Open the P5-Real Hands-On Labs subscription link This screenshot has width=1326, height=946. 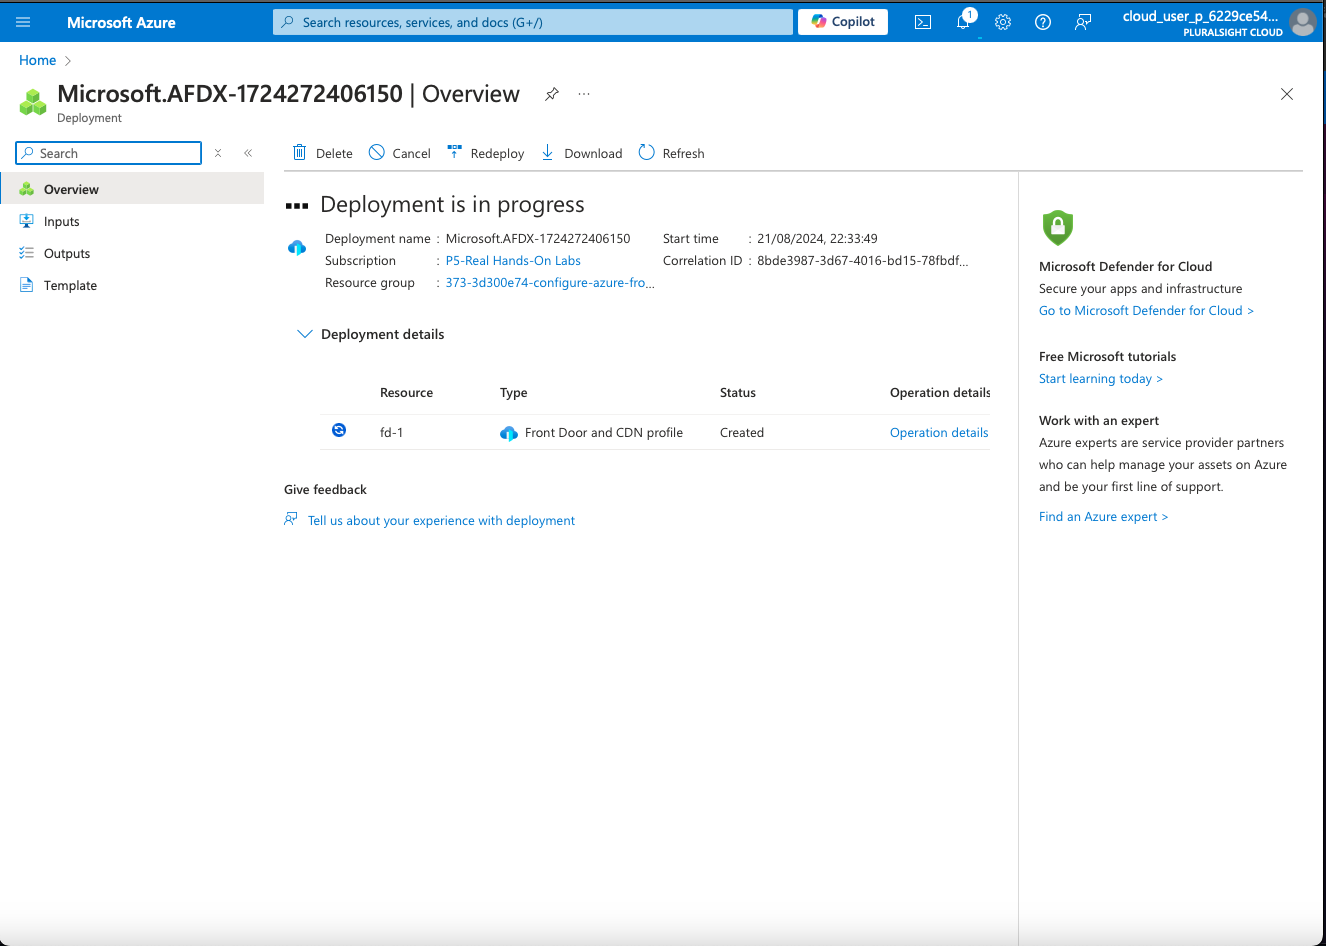pos(513,260)
